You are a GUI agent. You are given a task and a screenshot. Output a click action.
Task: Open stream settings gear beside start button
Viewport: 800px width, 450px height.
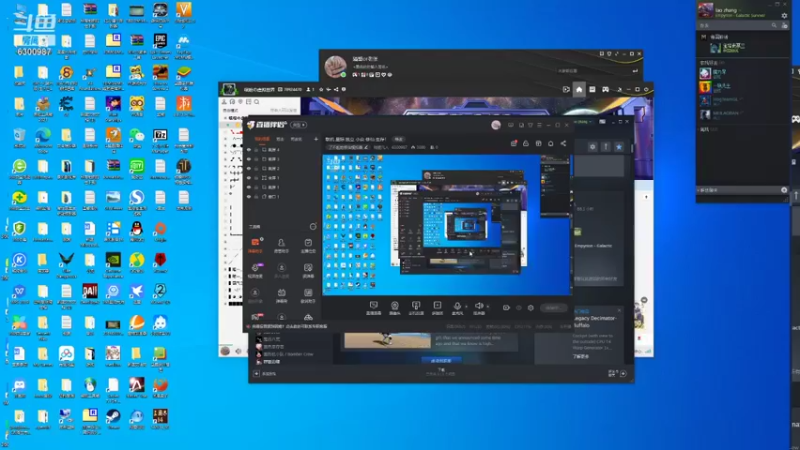click(531, 308)
